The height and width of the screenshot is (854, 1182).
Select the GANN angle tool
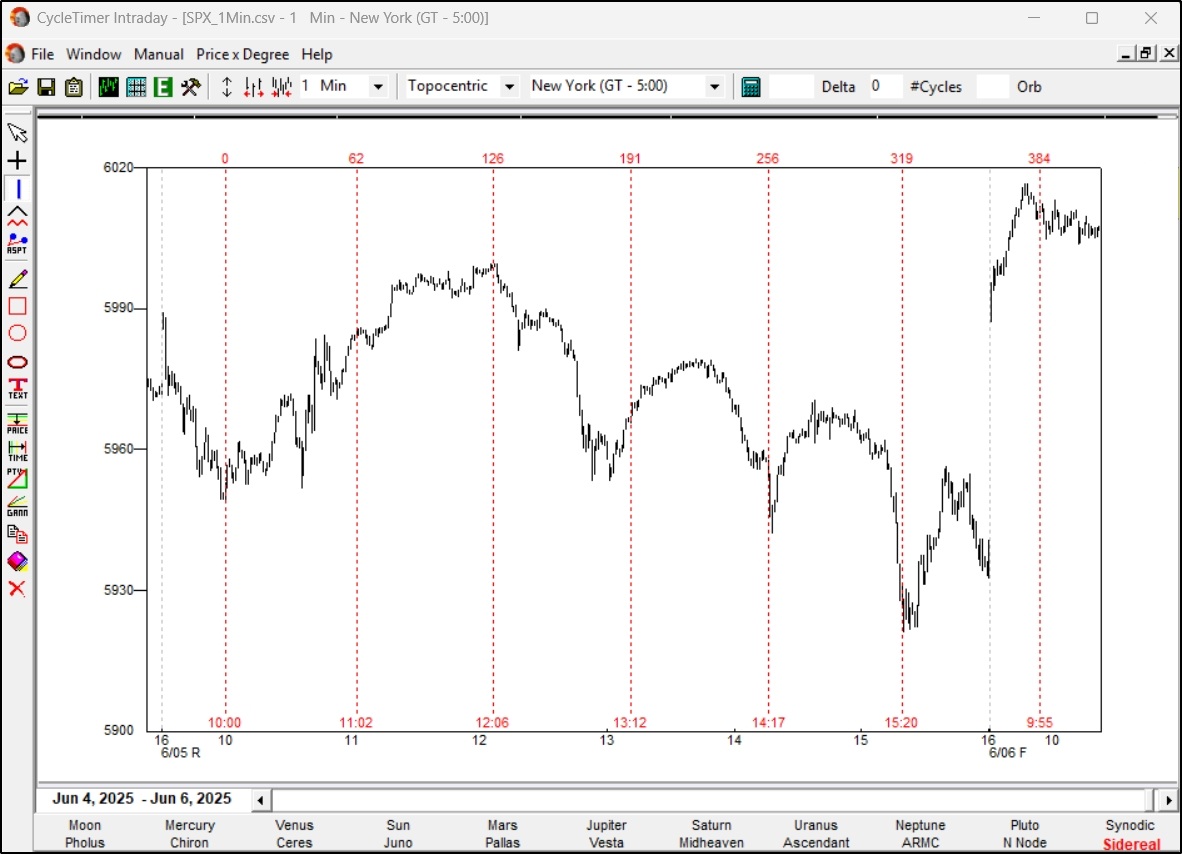(x=16, y=505)
